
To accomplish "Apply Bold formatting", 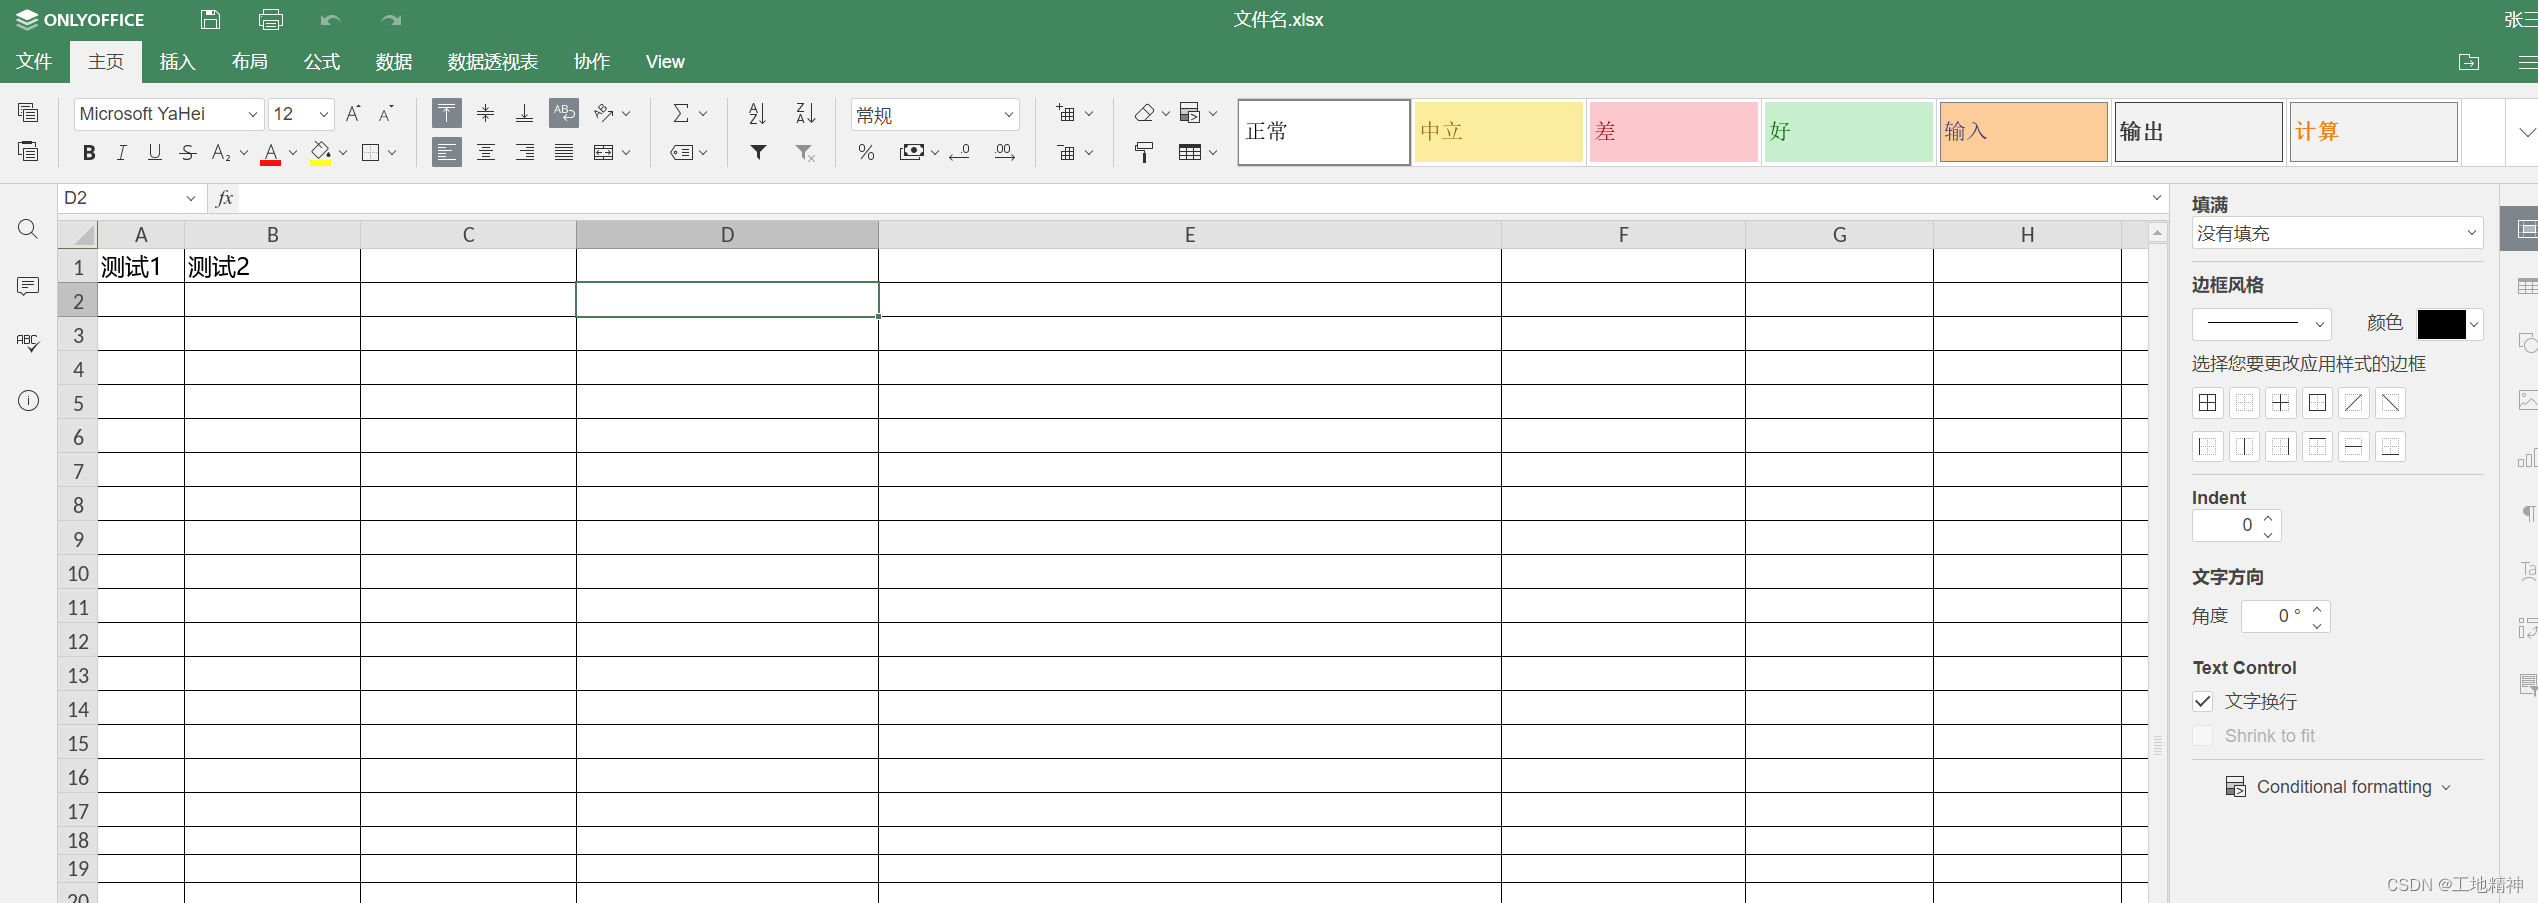I will click(x=89, y=153).
